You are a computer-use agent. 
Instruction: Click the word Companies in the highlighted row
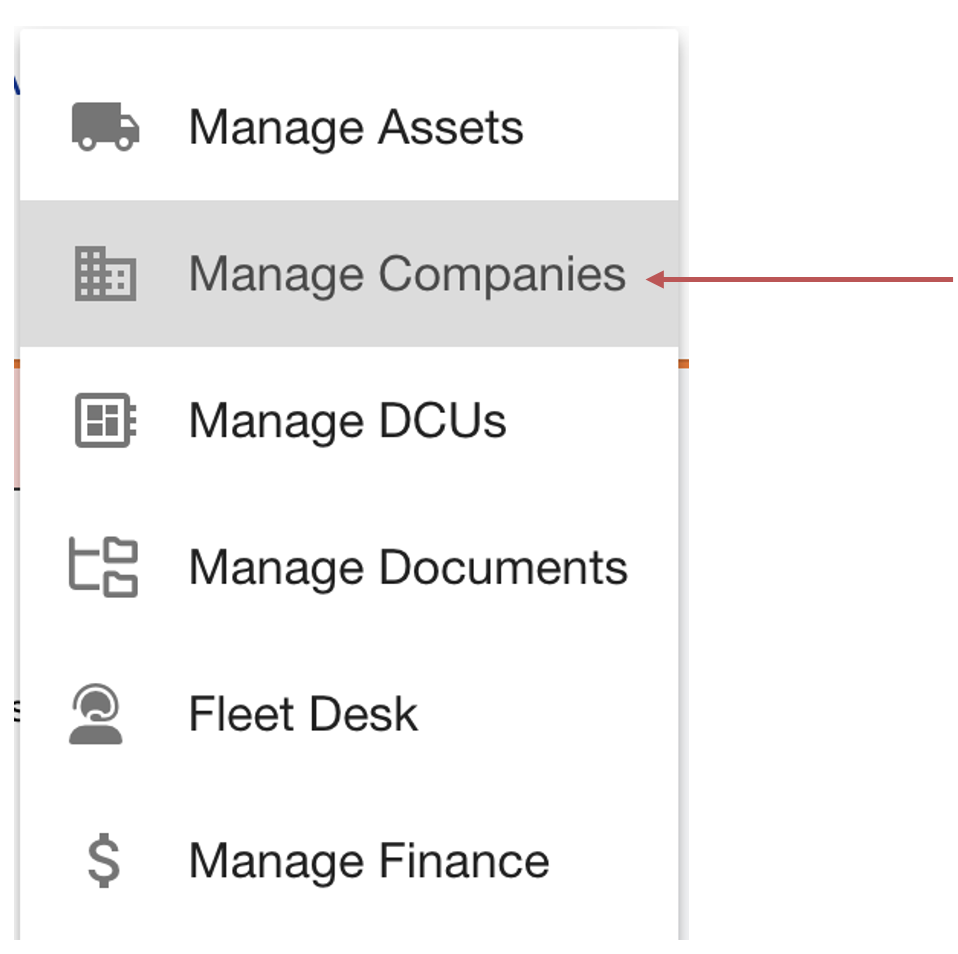click(x=502, y=274)
